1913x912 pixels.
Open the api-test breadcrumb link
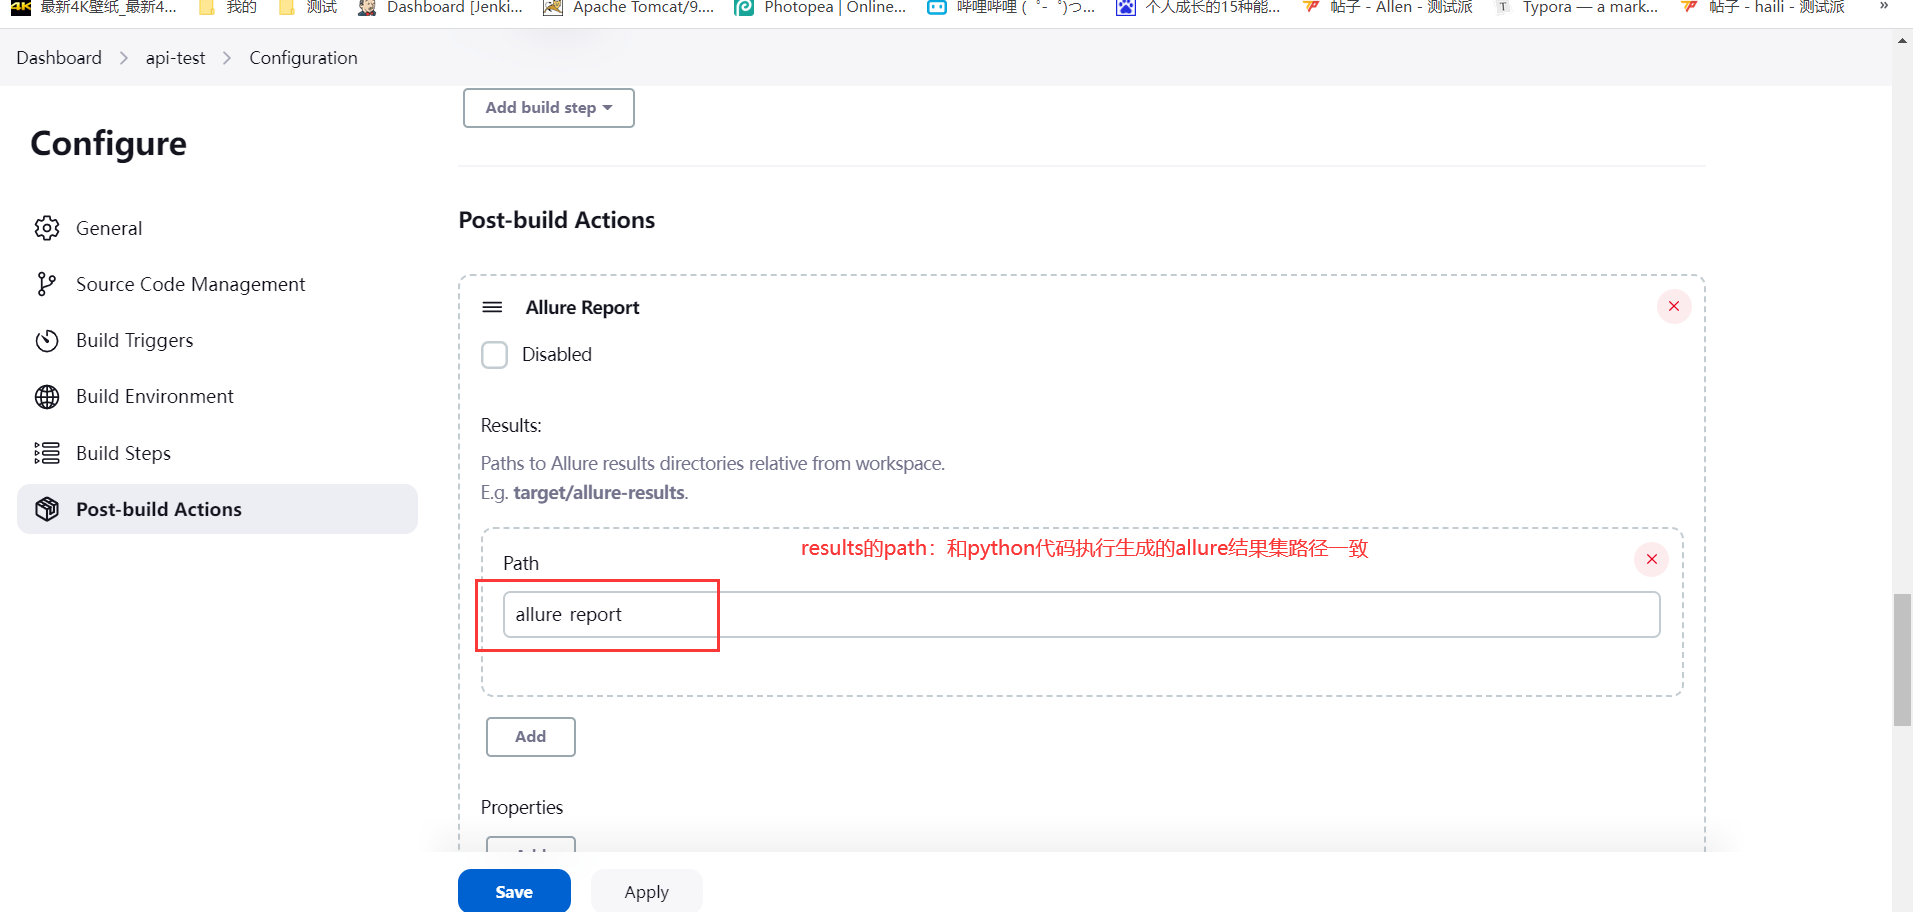click(176, 58)
